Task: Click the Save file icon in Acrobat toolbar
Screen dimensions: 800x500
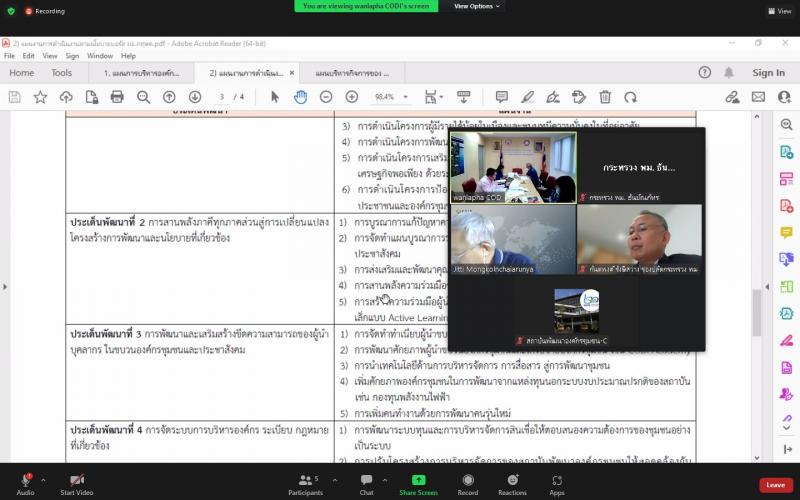Action: [14, 97]
